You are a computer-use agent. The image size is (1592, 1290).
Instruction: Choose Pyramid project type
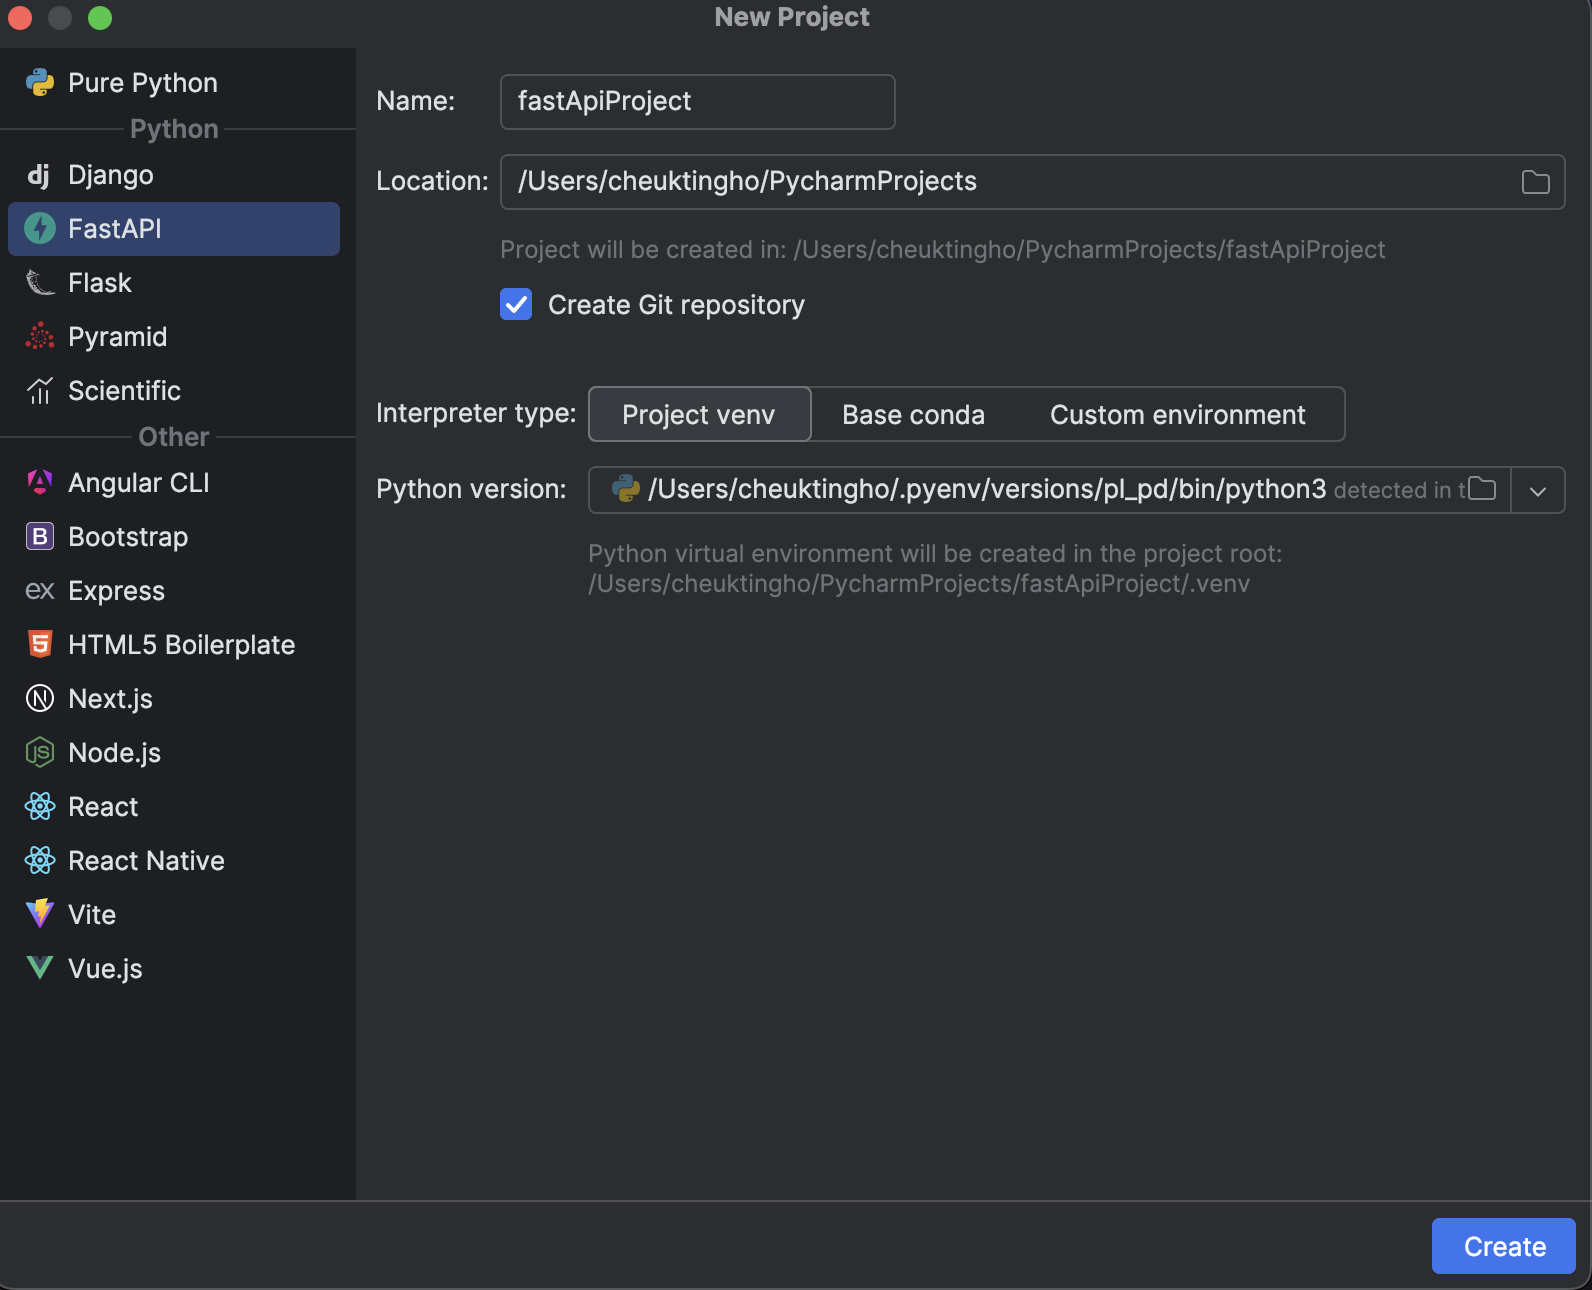click(174, 337)
